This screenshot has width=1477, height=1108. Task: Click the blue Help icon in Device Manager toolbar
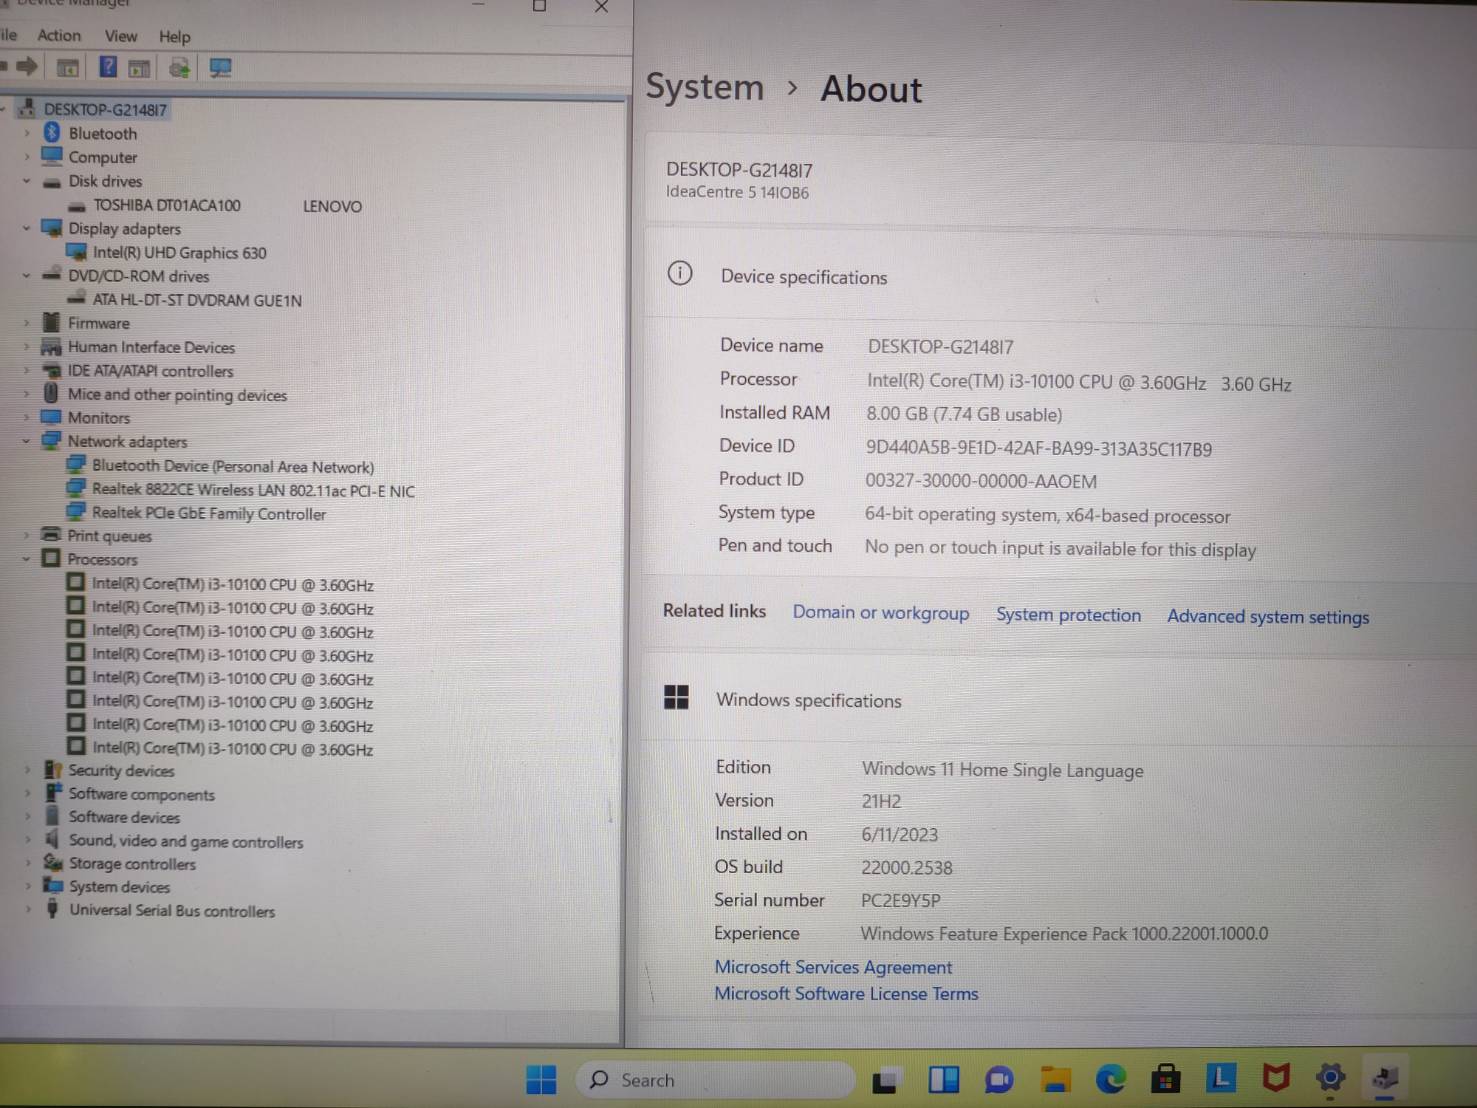click(108, 67)
